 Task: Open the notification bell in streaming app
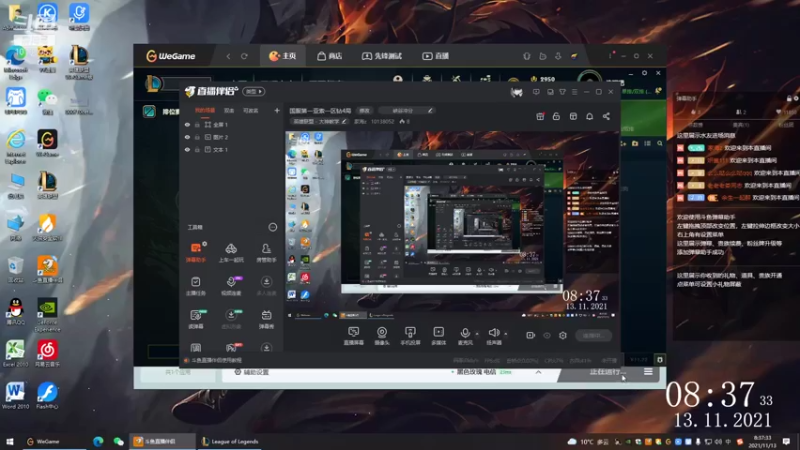click(x=589, y=116)
